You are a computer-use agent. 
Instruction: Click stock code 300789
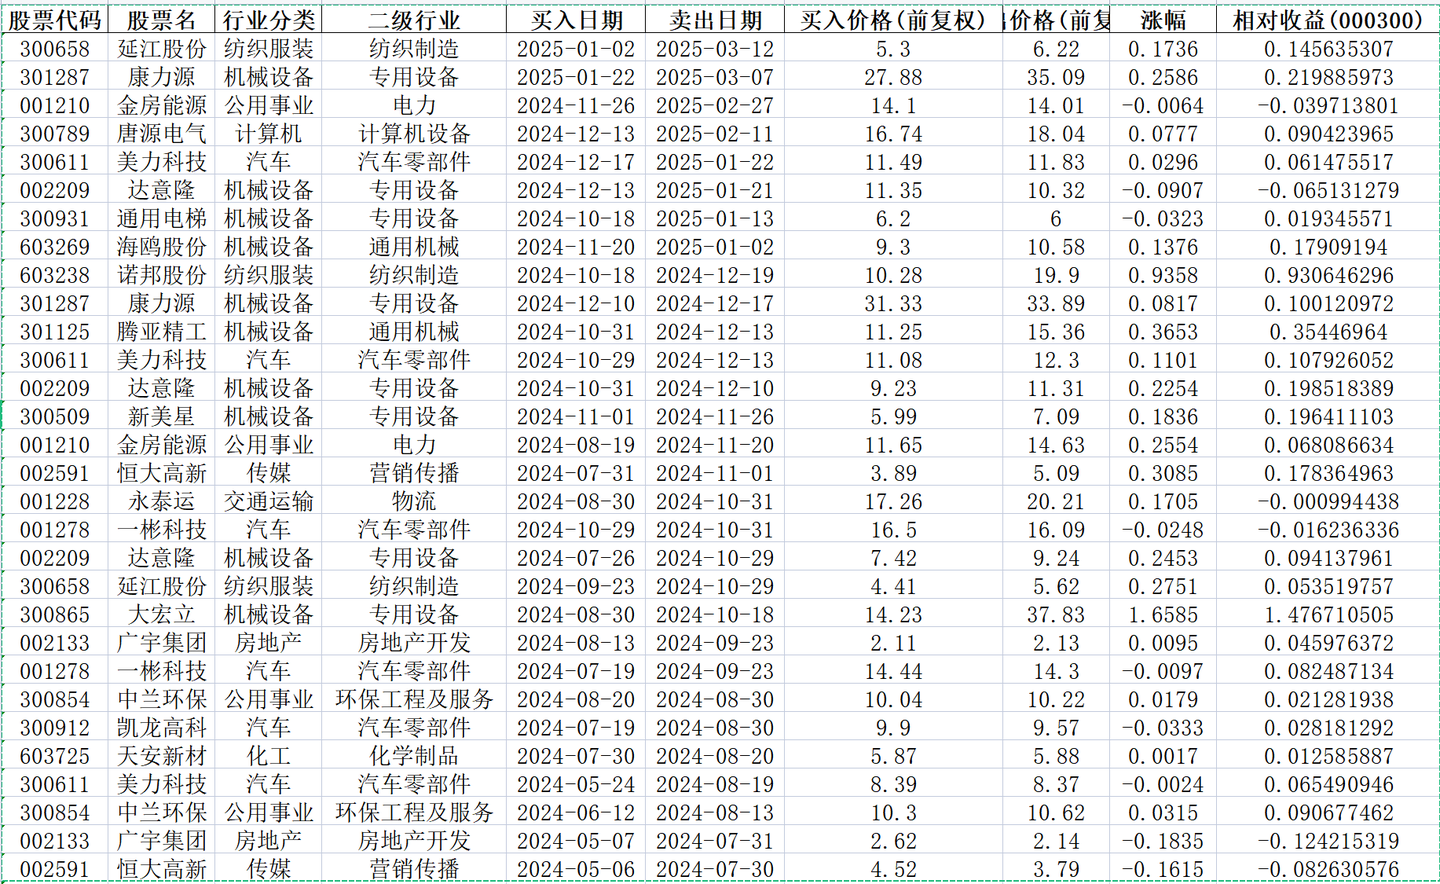(55, 134)
